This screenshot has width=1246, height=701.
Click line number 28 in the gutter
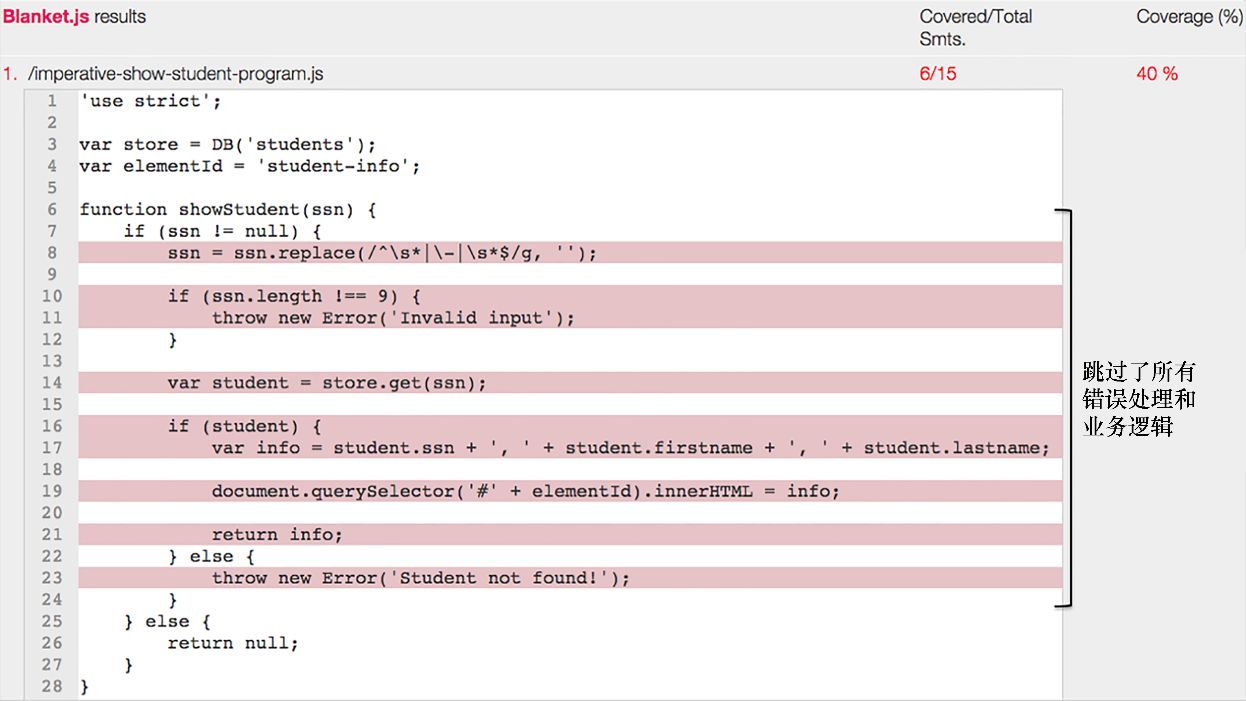tap(52, 686)
